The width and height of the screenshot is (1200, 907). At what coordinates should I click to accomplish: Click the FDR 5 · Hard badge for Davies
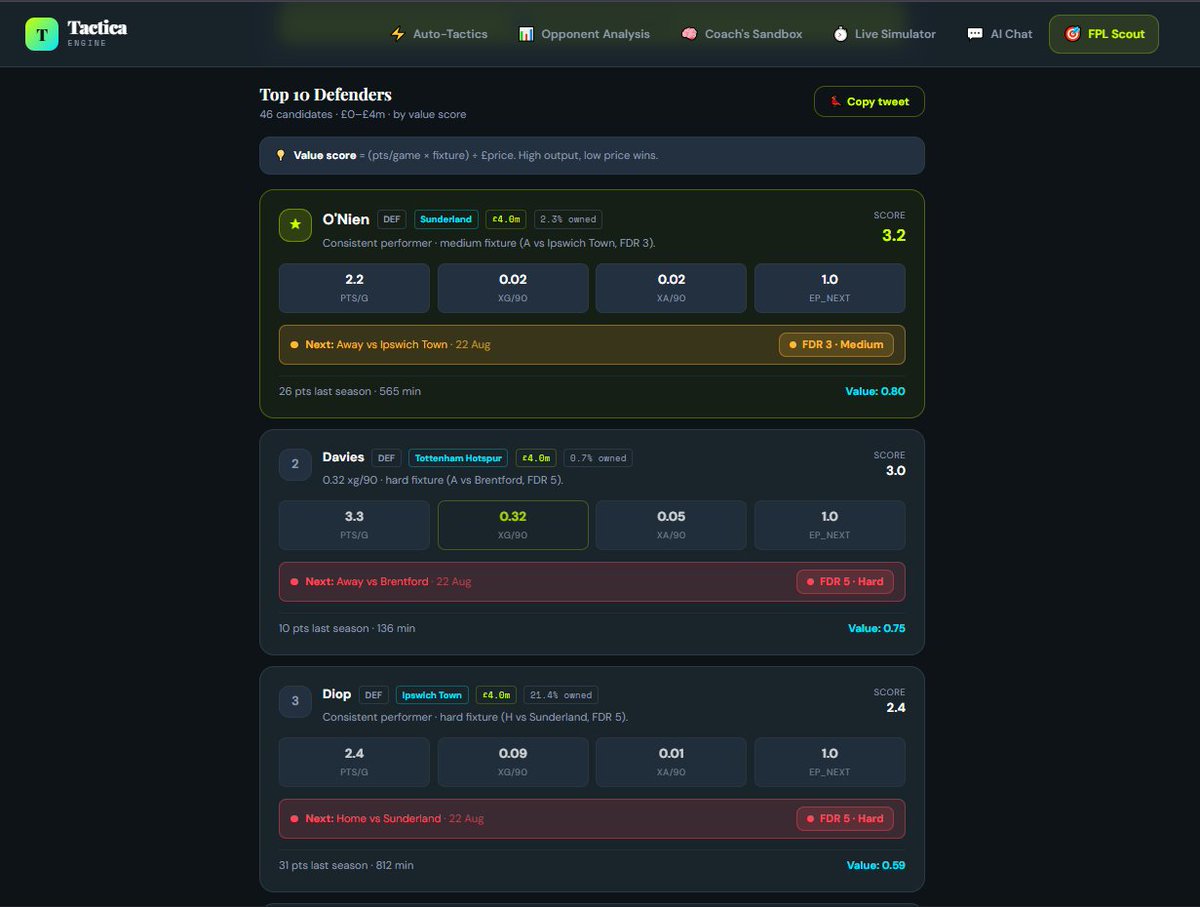(845, 582)
